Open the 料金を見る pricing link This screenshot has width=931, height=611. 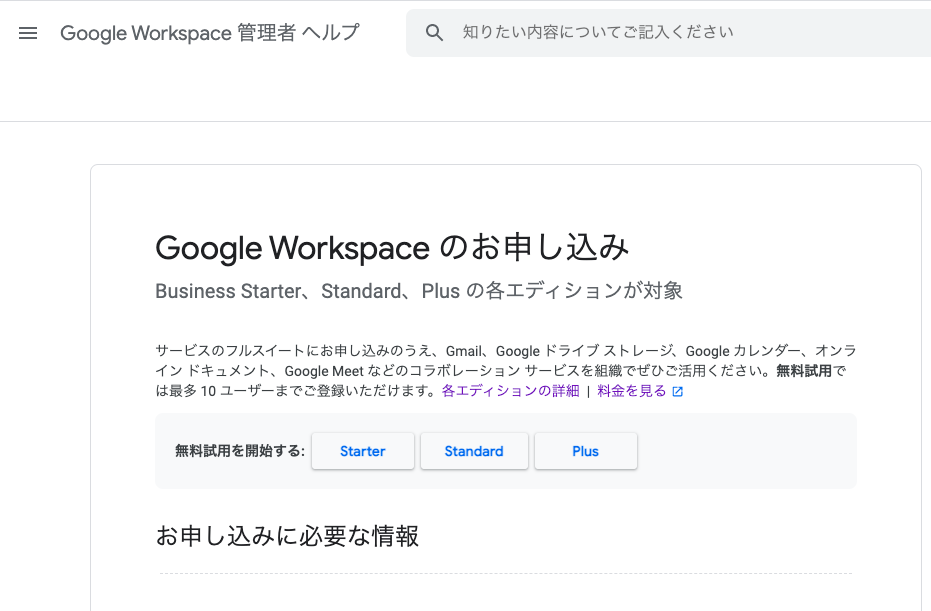632,391
